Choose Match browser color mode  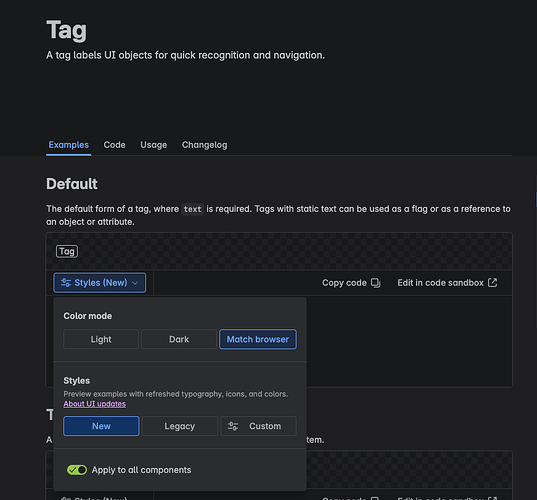258,339
